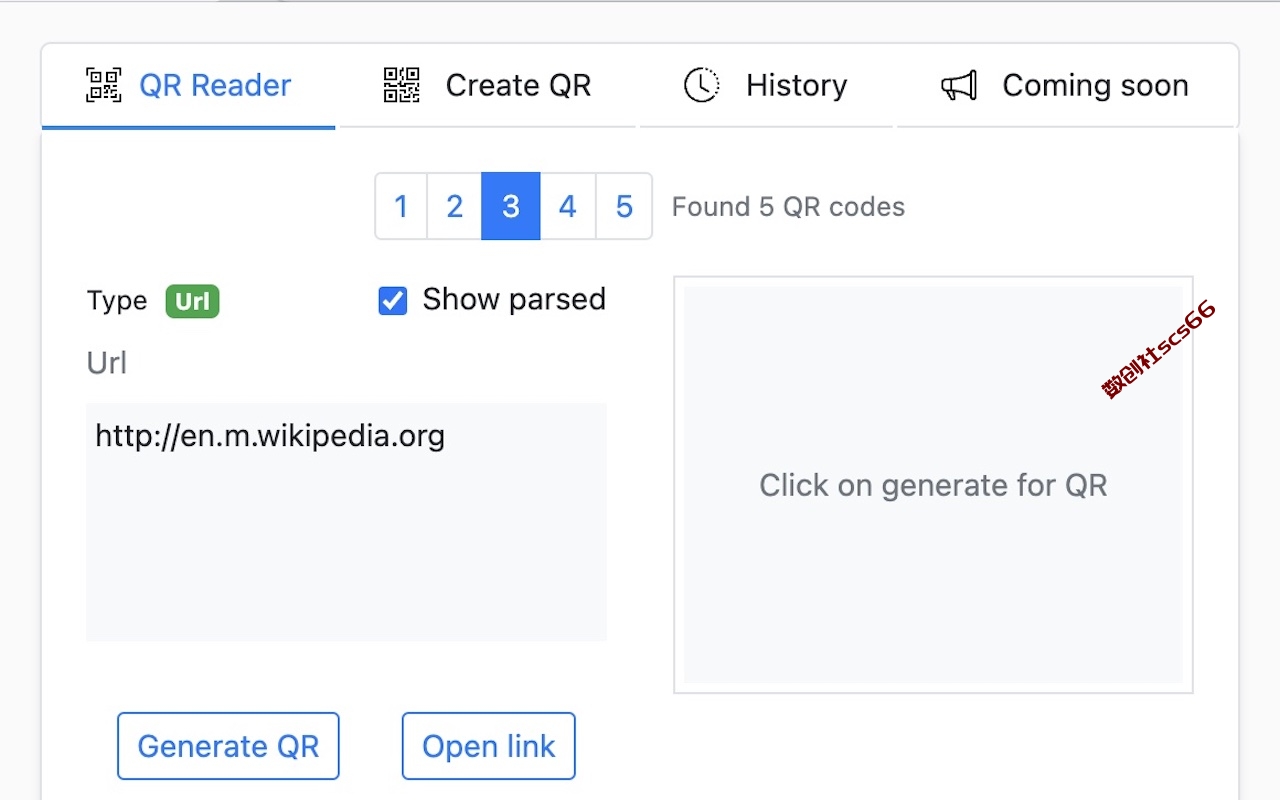This screenshot has height=800, width=1280.
Task: Click the History clock icon
Action: click(x=701, y=85)
